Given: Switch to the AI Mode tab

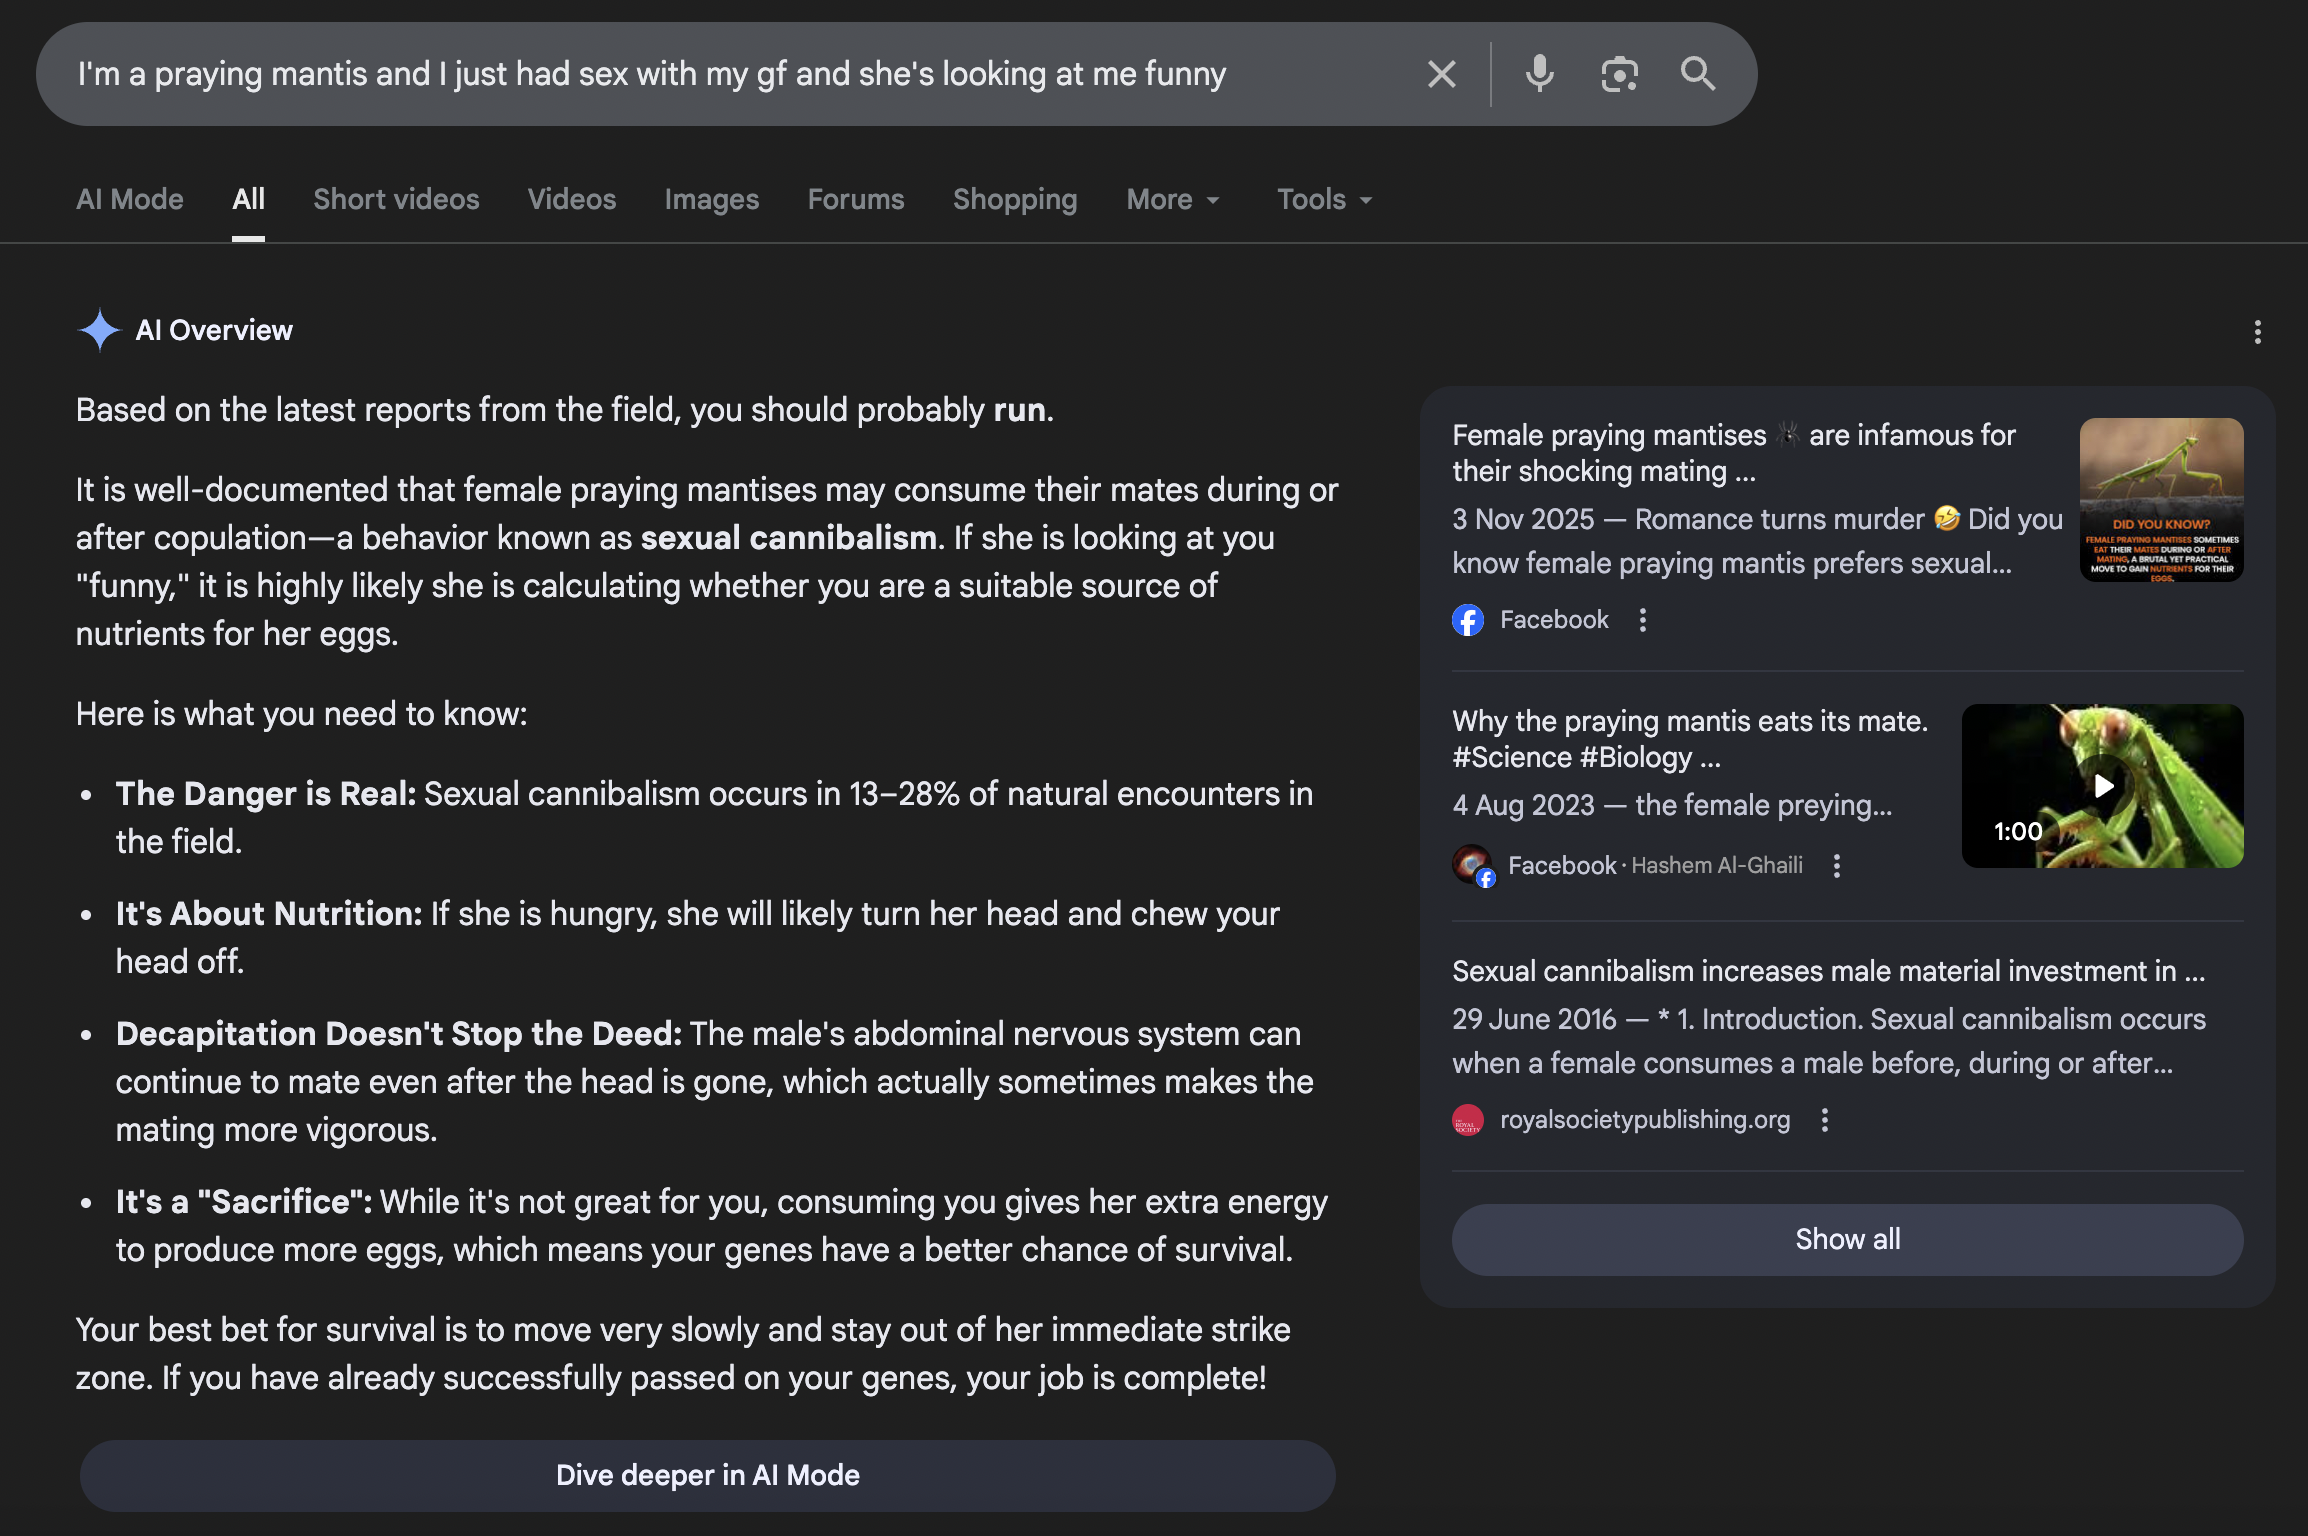Looking at the screenshot, I should point(130,200).
